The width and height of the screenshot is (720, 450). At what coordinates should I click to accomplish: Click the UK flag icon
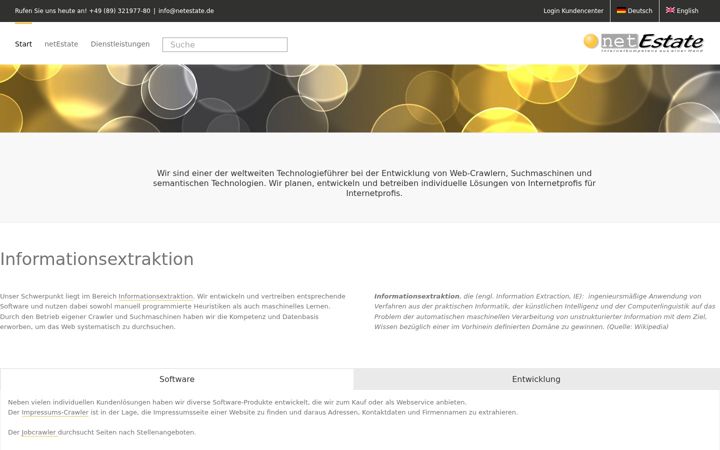pos(670,10)
